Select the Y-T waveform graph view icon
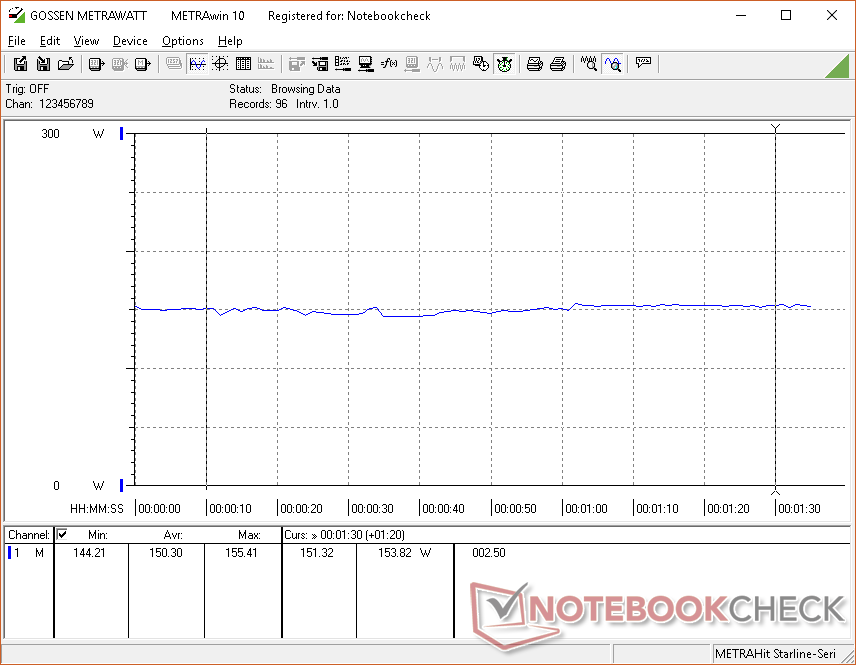The height and width of the screenshot is (665, 856). tap(197, 64)
